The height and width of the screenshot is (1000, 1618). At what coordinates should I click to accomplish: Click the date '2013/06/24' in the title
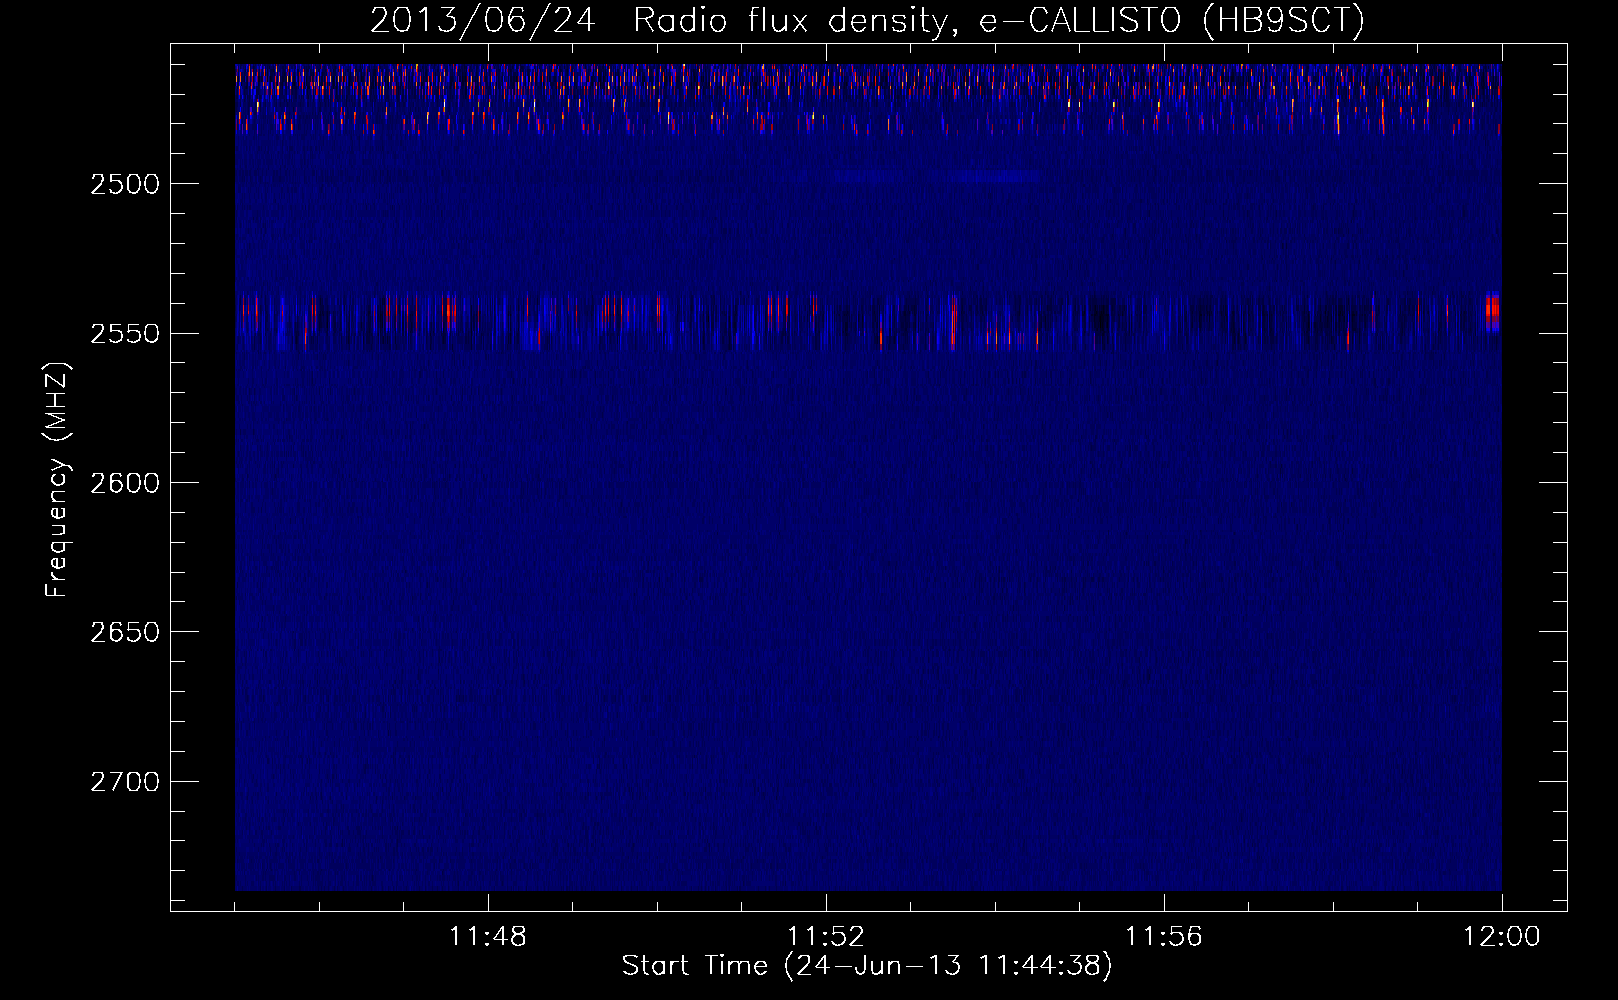483,21
